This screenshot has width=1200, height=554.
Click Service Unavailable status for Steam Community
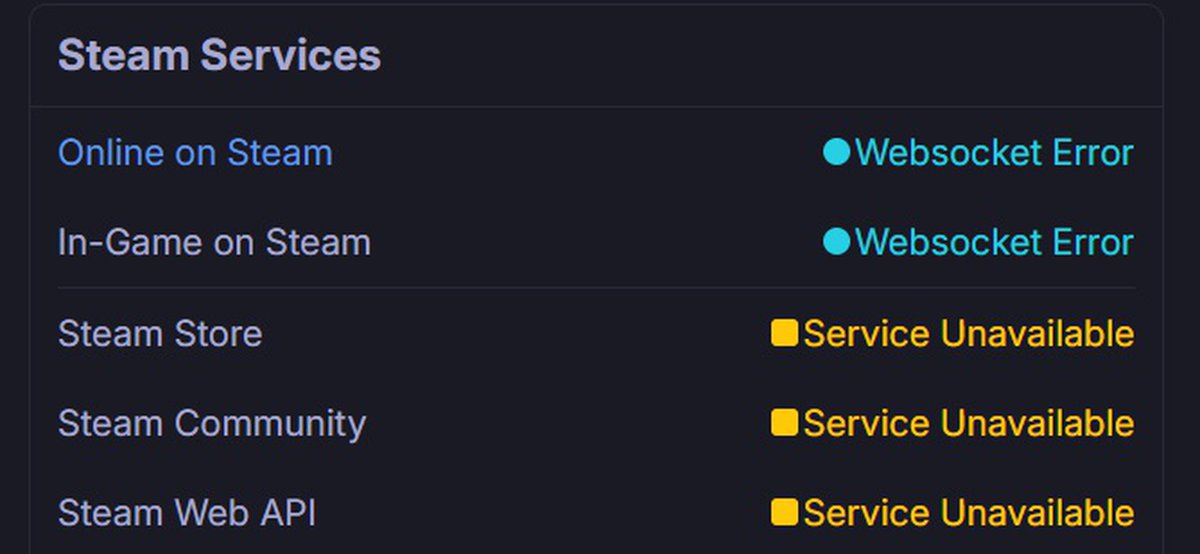click(968, 423)
